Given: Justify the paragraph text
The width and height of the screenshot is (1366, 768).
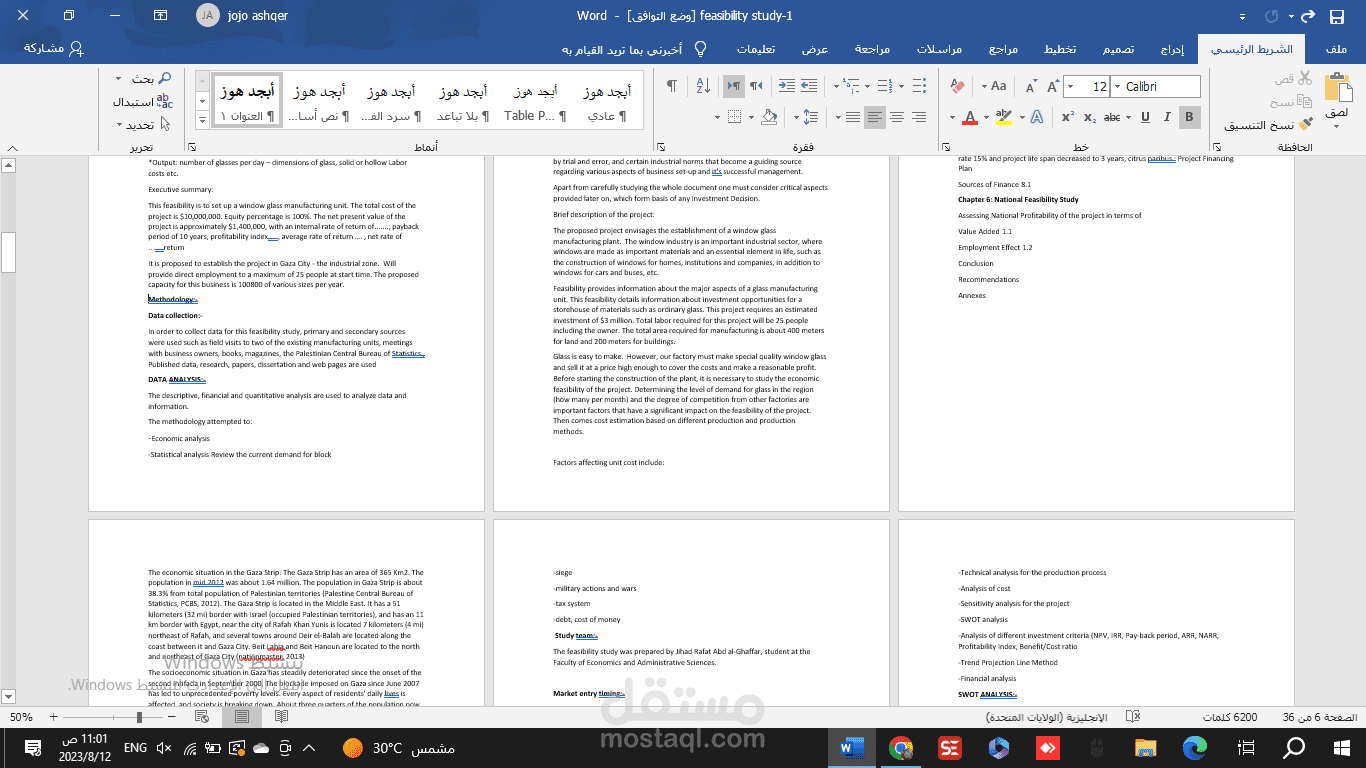Looking at the screenshot, I should [x=853, y=117].
